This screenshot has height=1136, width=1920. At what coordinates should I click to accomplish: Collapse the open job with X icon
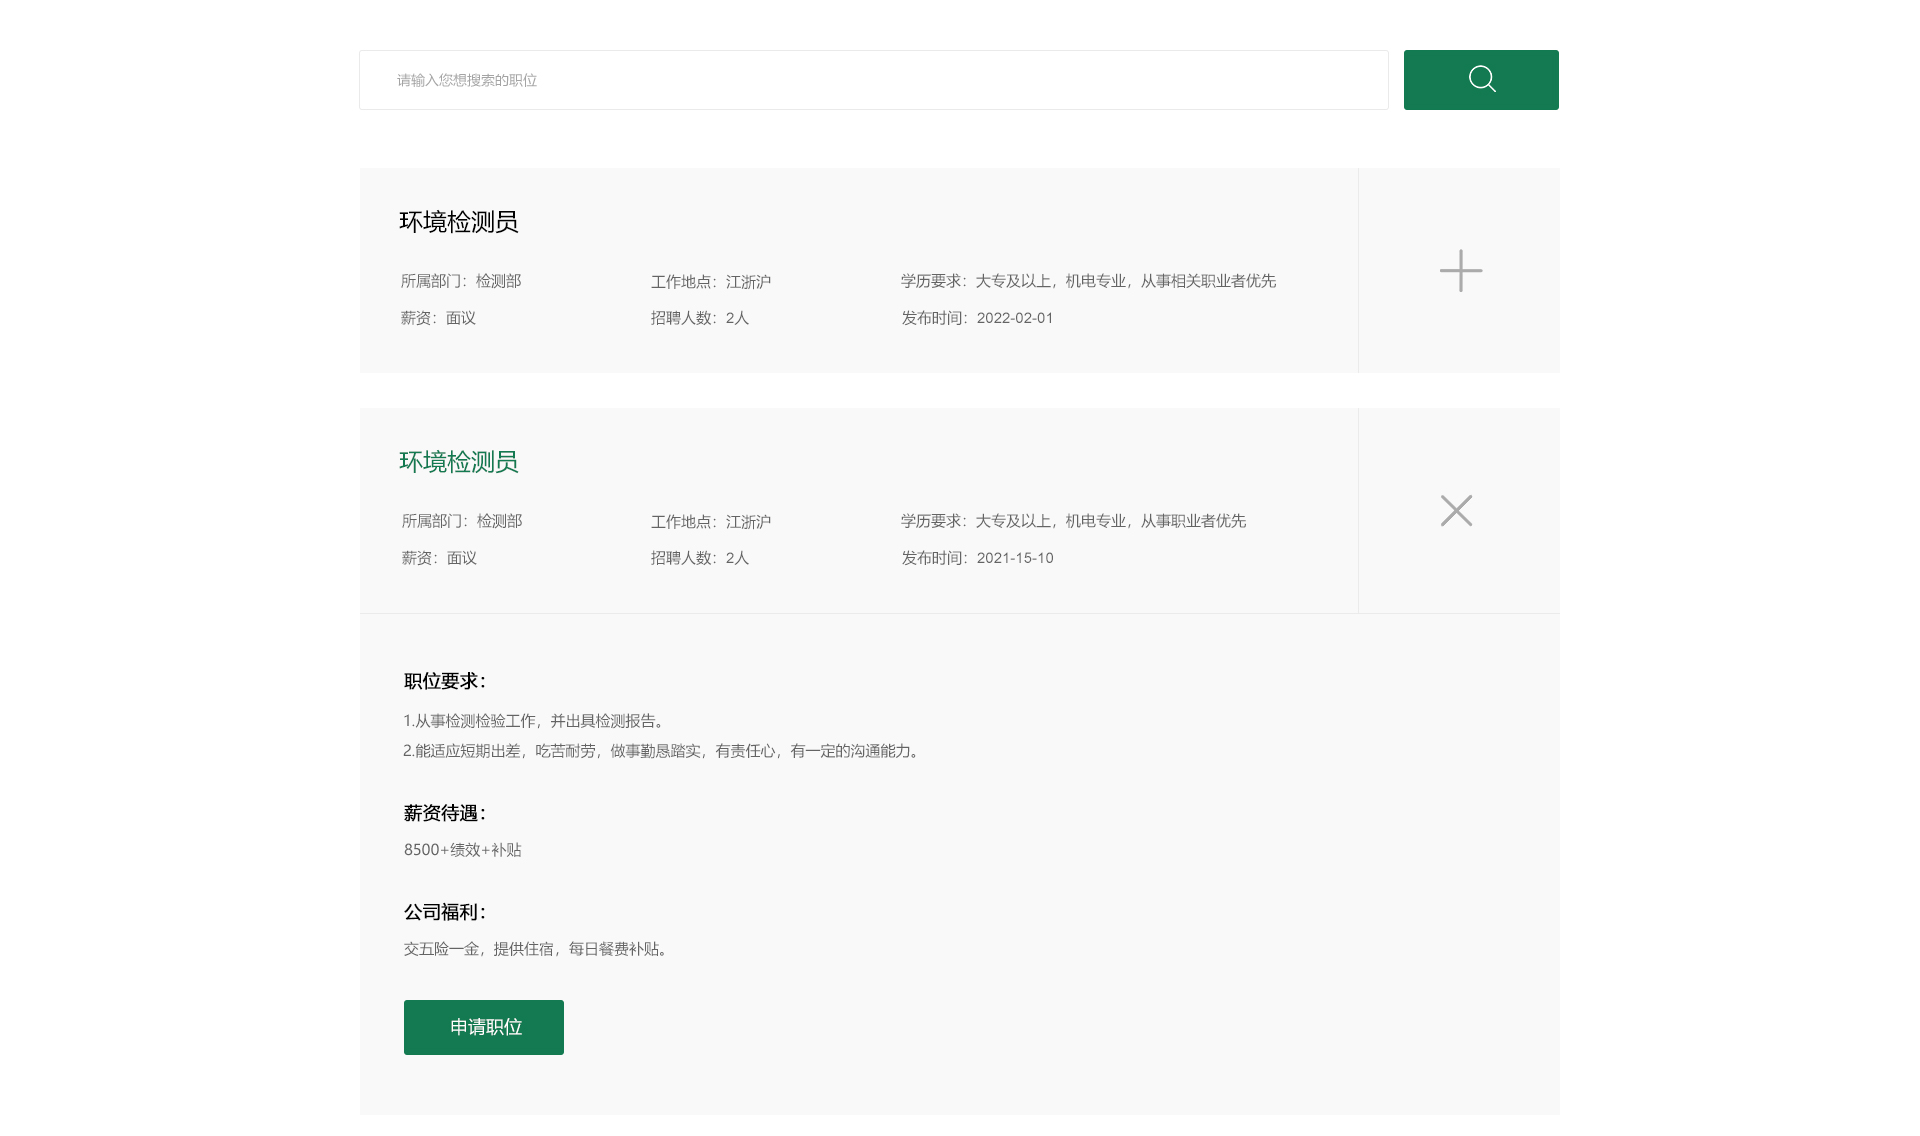click(1456, 511)
